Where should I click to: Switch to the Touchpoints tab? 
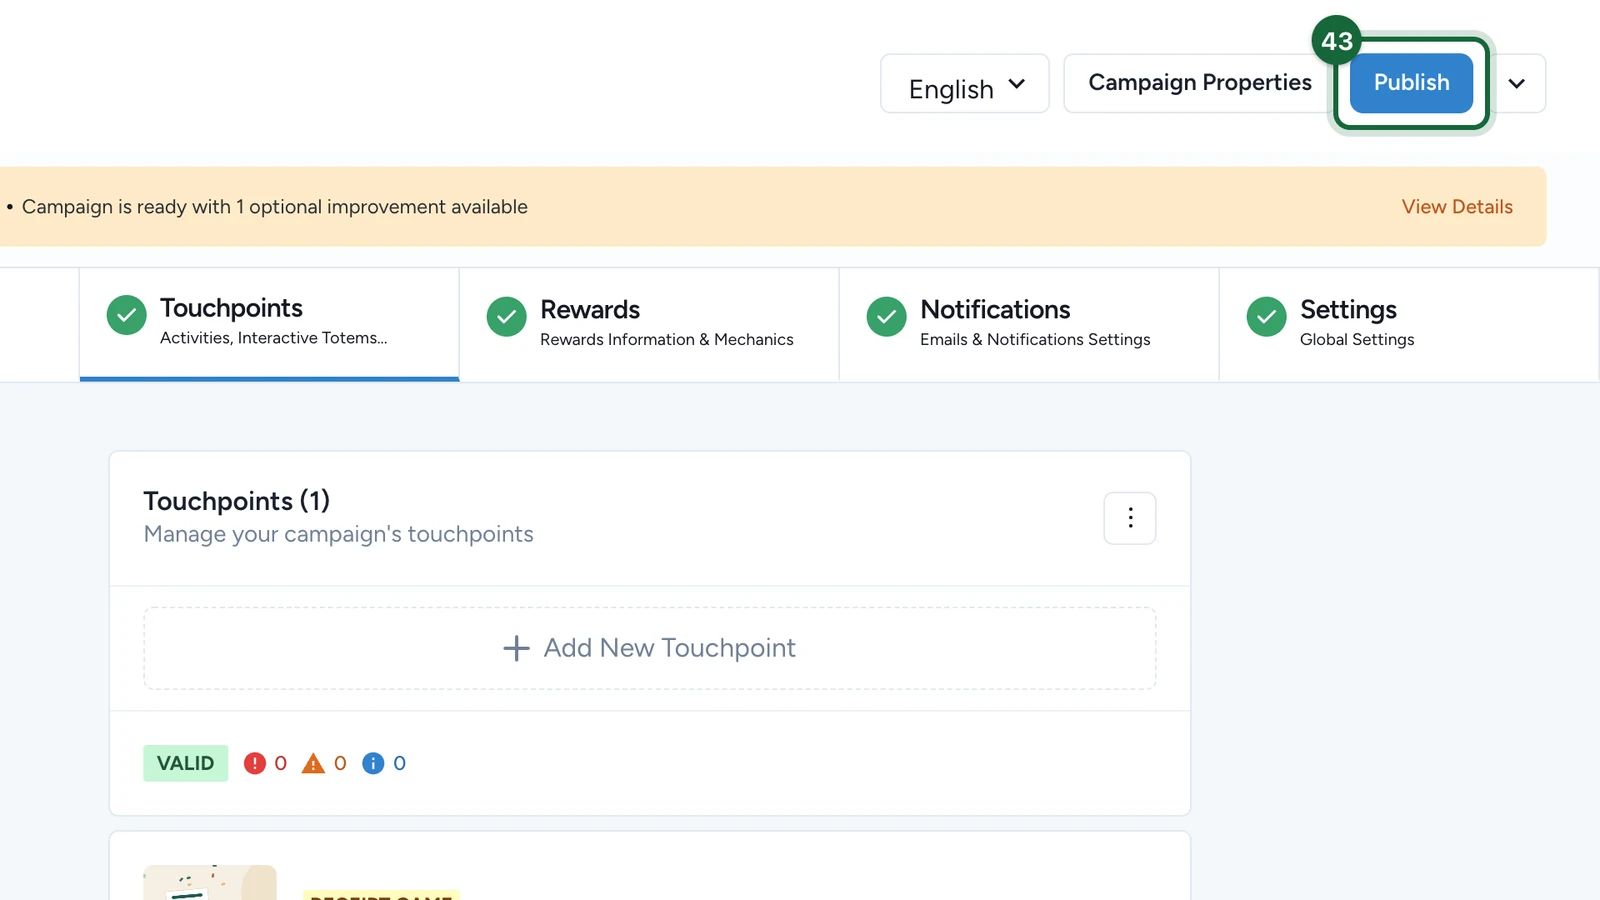click(269, 324)
